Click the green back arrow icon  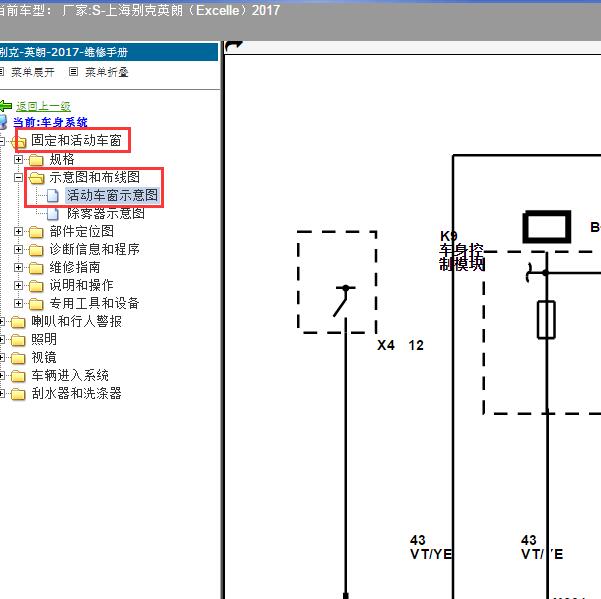click(x=6, y=106)
